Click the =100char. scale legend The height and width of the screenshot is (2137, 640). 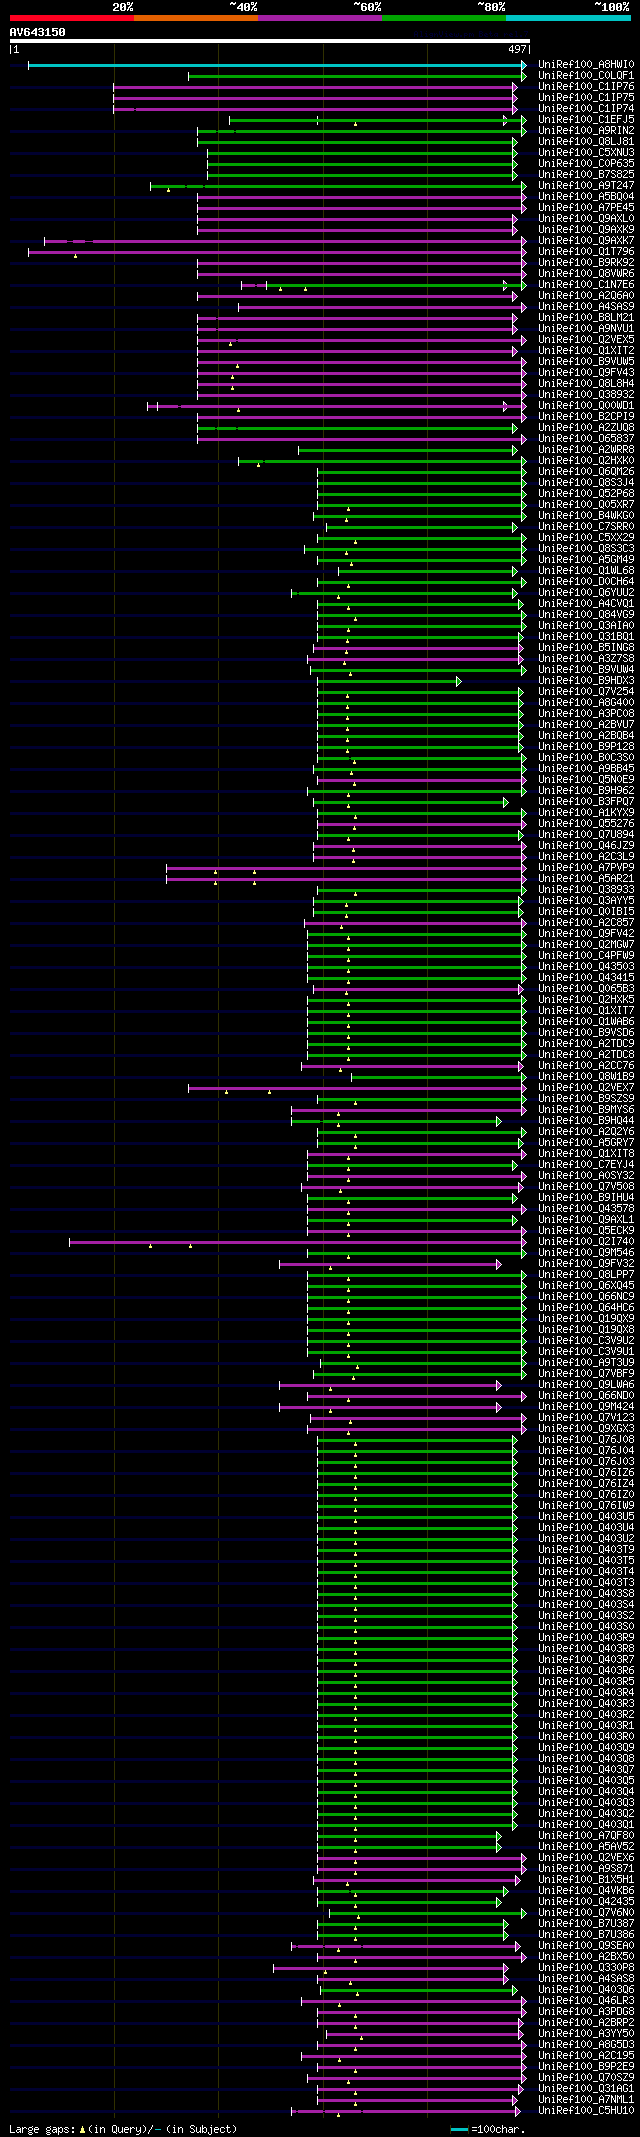pyautogui.click(x=489, y=2129)
